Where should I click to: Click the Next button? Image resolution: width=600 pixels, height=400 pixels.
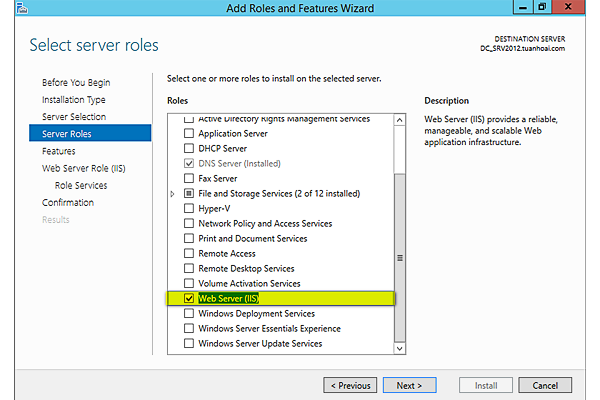coord(409,385)
